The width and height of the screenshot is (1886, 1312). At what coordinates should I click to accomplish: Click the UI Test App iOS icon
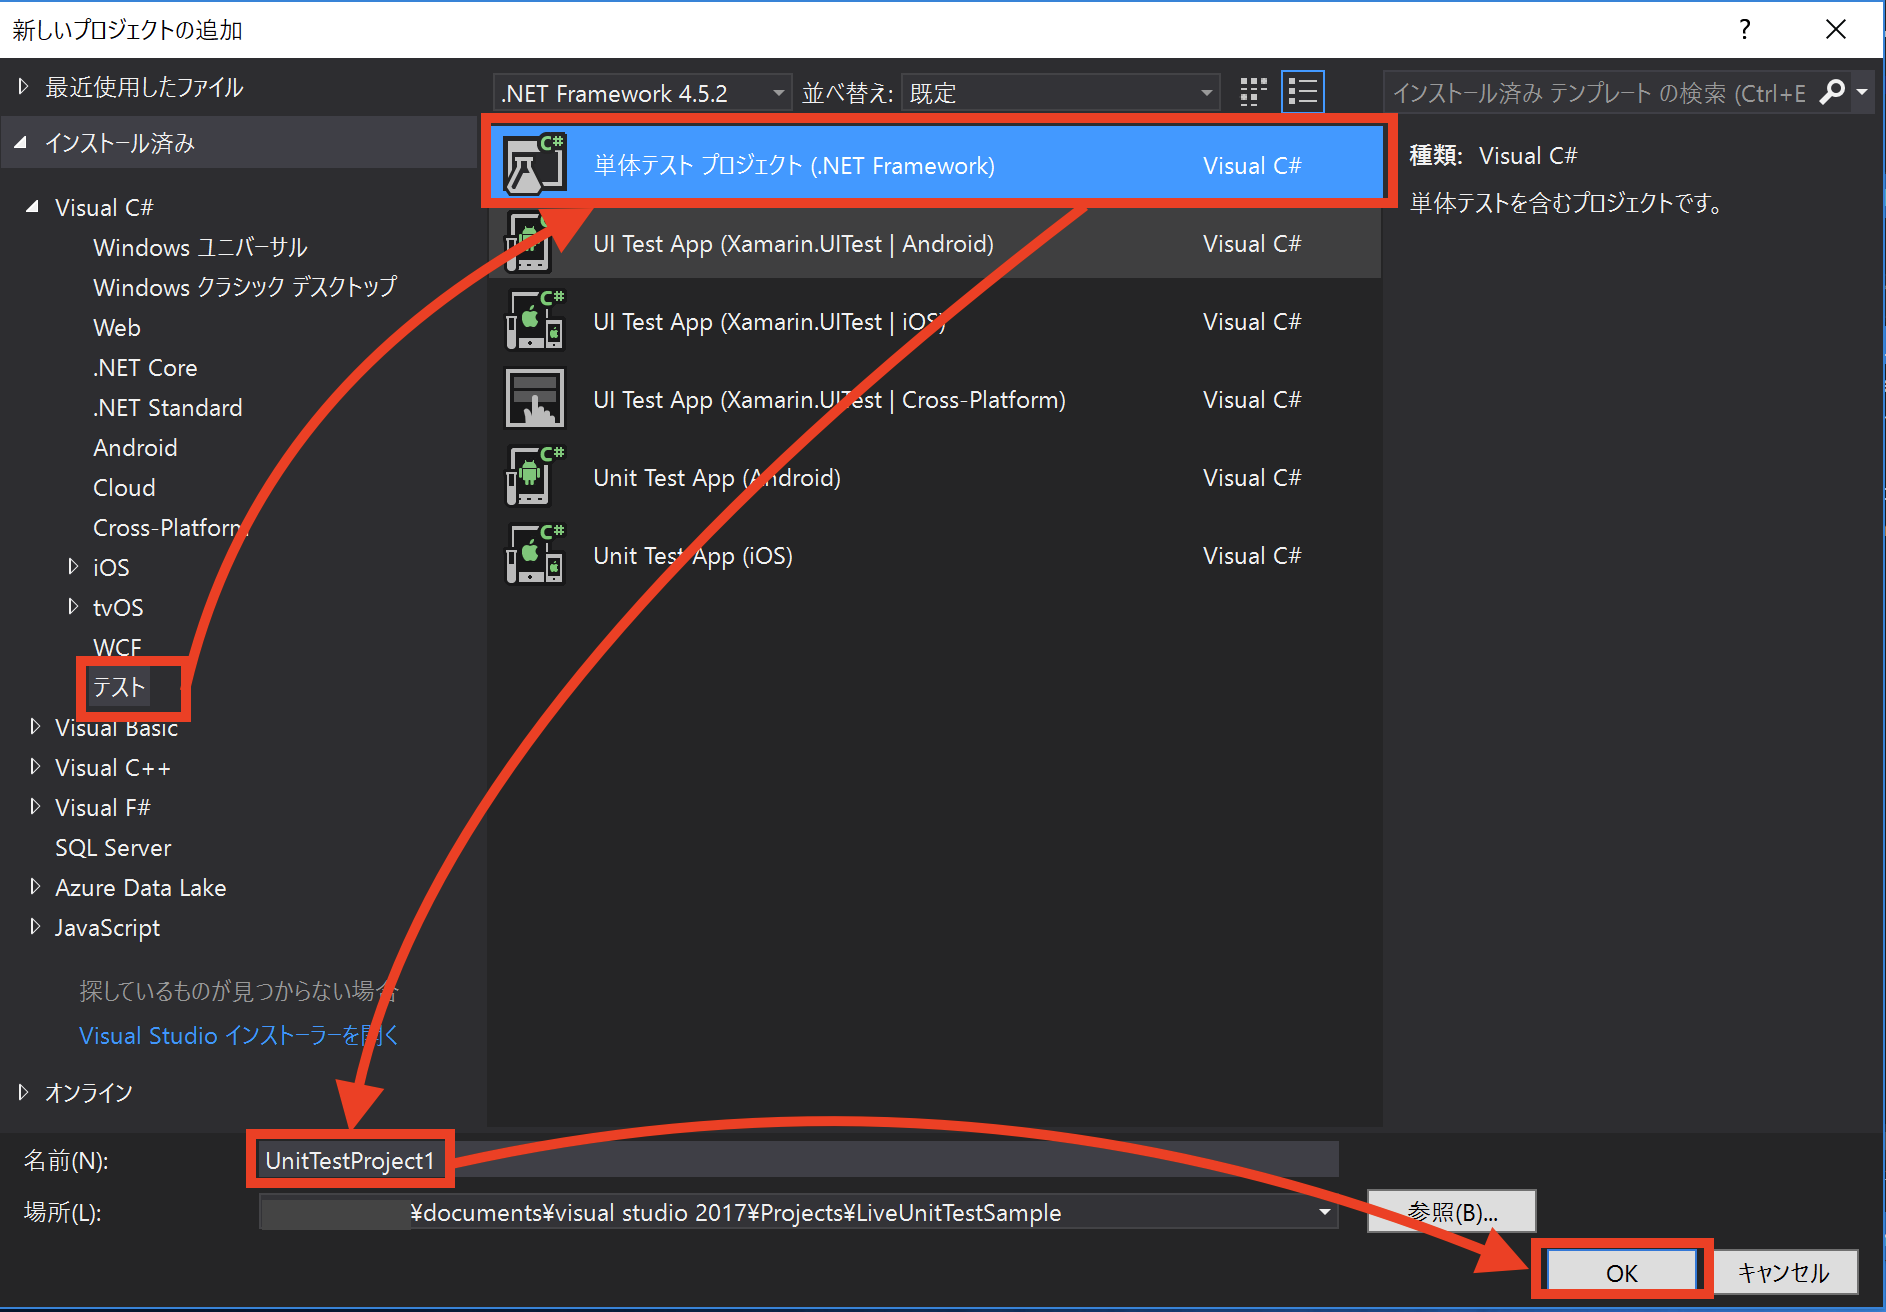(x=535, y=321)
